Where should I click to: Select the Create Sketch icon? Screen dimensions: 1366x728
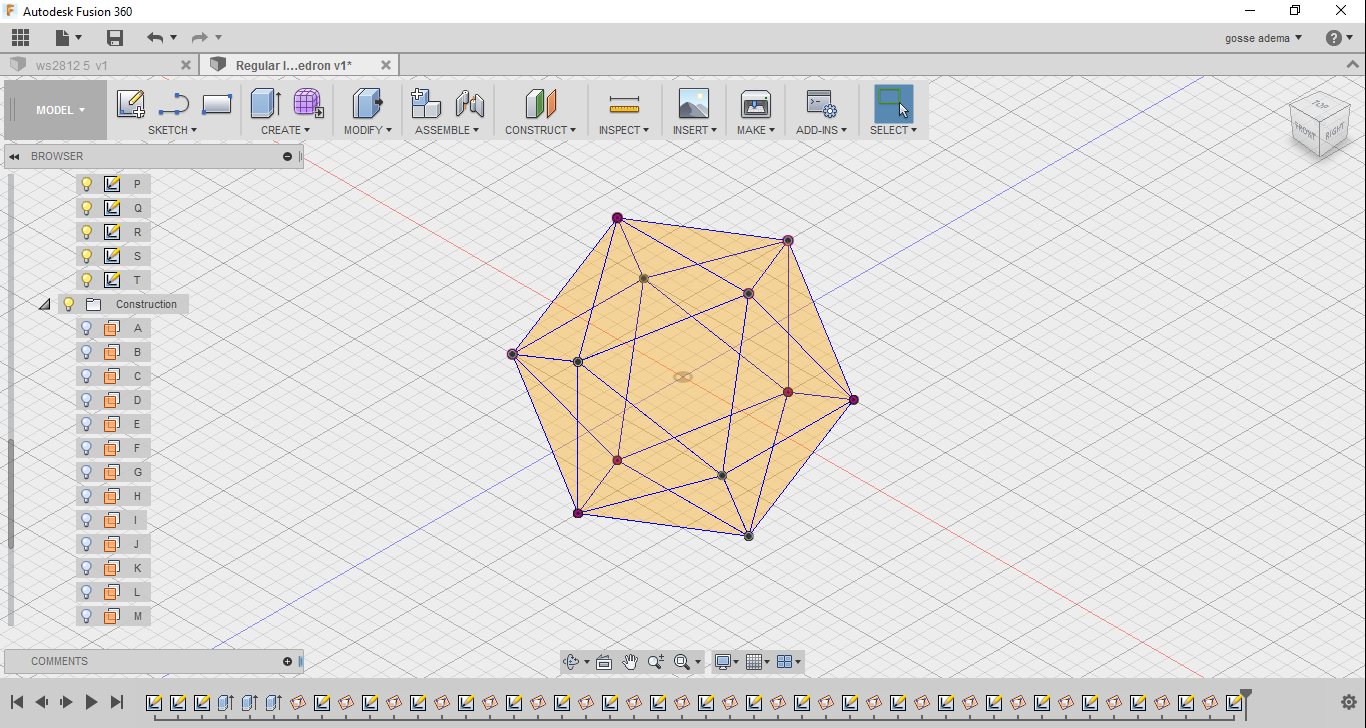(x=131, y=104)
